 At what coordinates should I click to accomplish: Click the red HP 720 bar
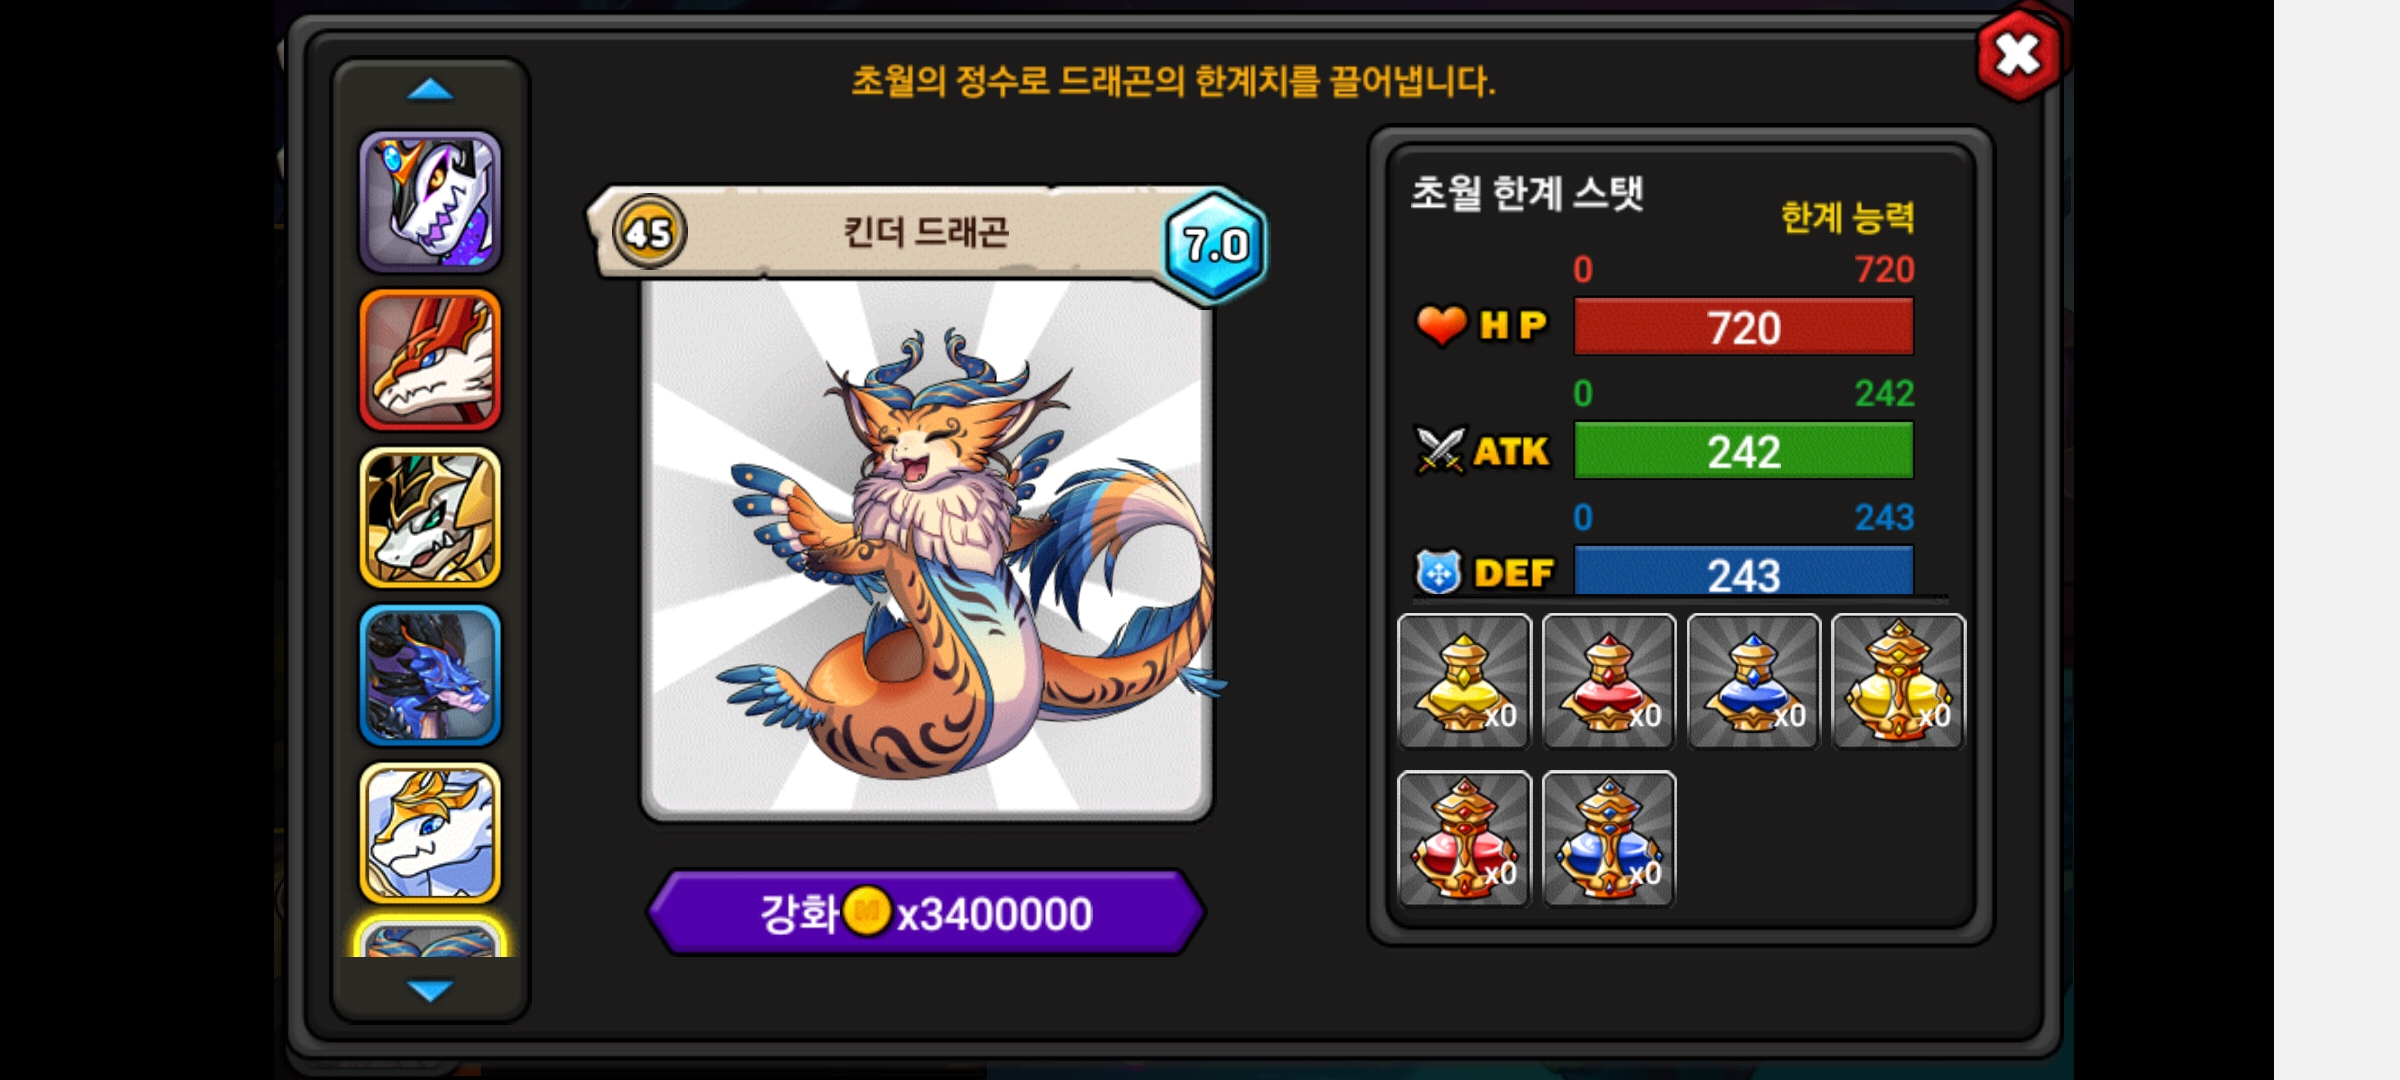pos(1744,326)
